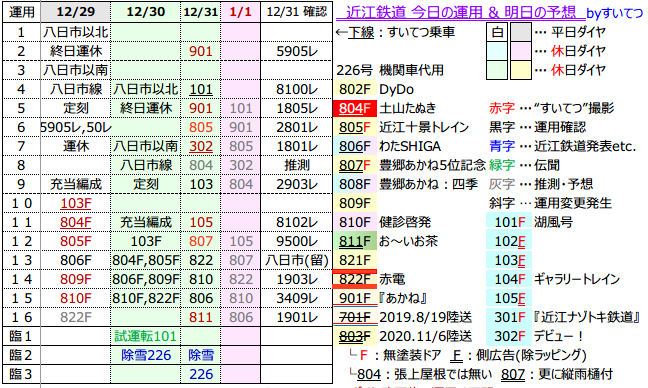
Task: Click the 赤電 label beside 822F
Action: click(392, 279)
